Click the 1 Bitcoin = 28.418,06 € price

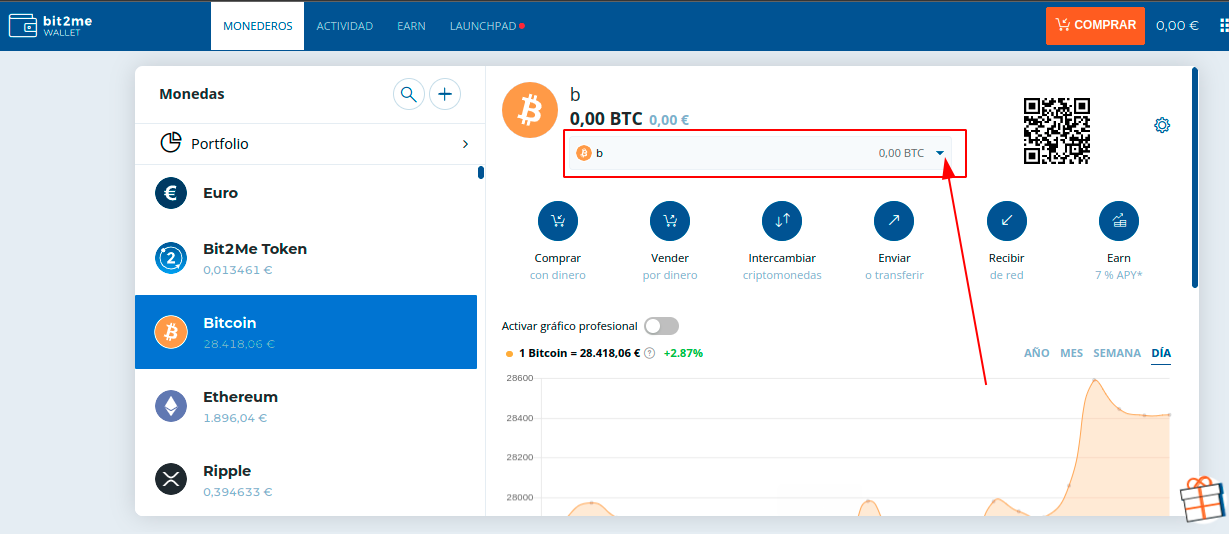pyautogui.click(x=579, y=353)
